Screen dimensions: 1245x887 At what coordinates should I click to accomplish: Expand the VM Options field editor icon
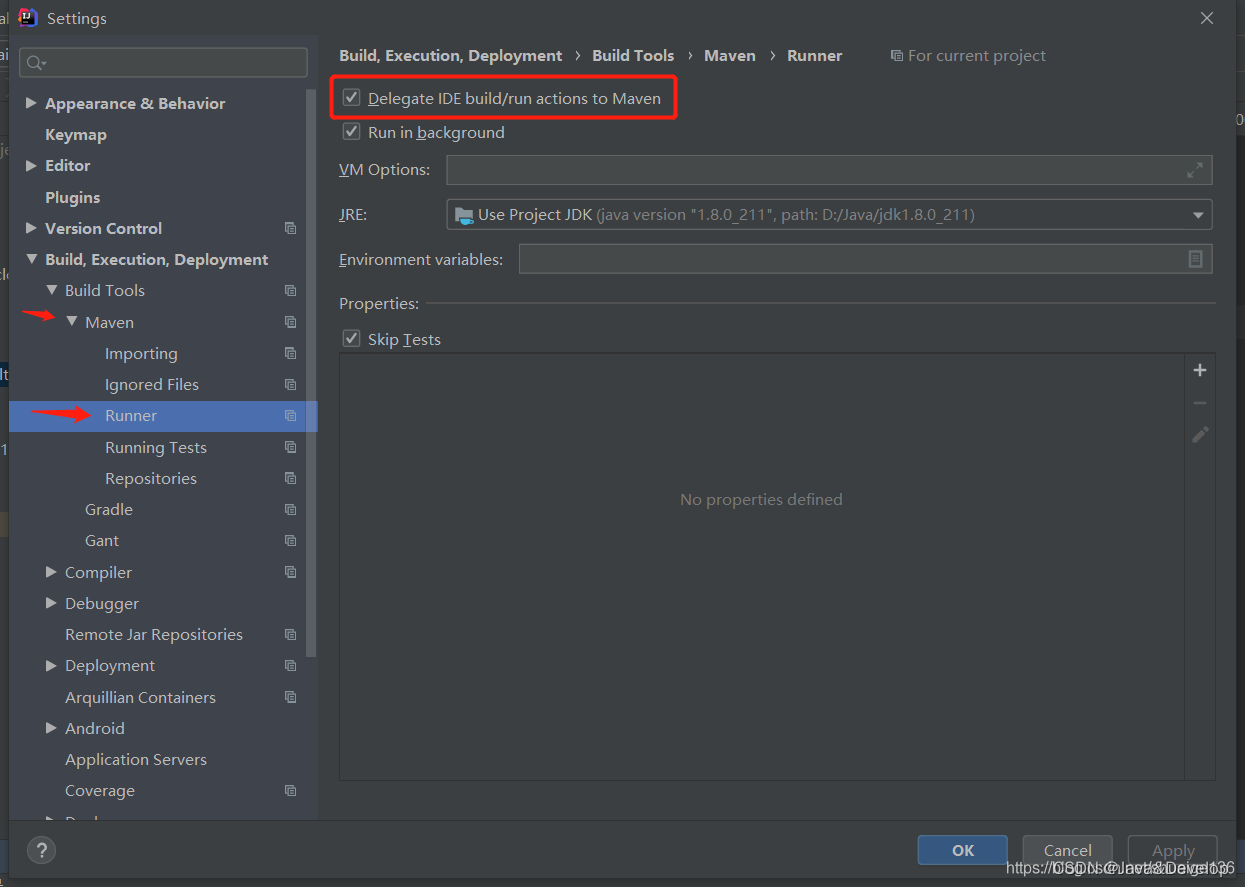click(x=1195, y=170)
